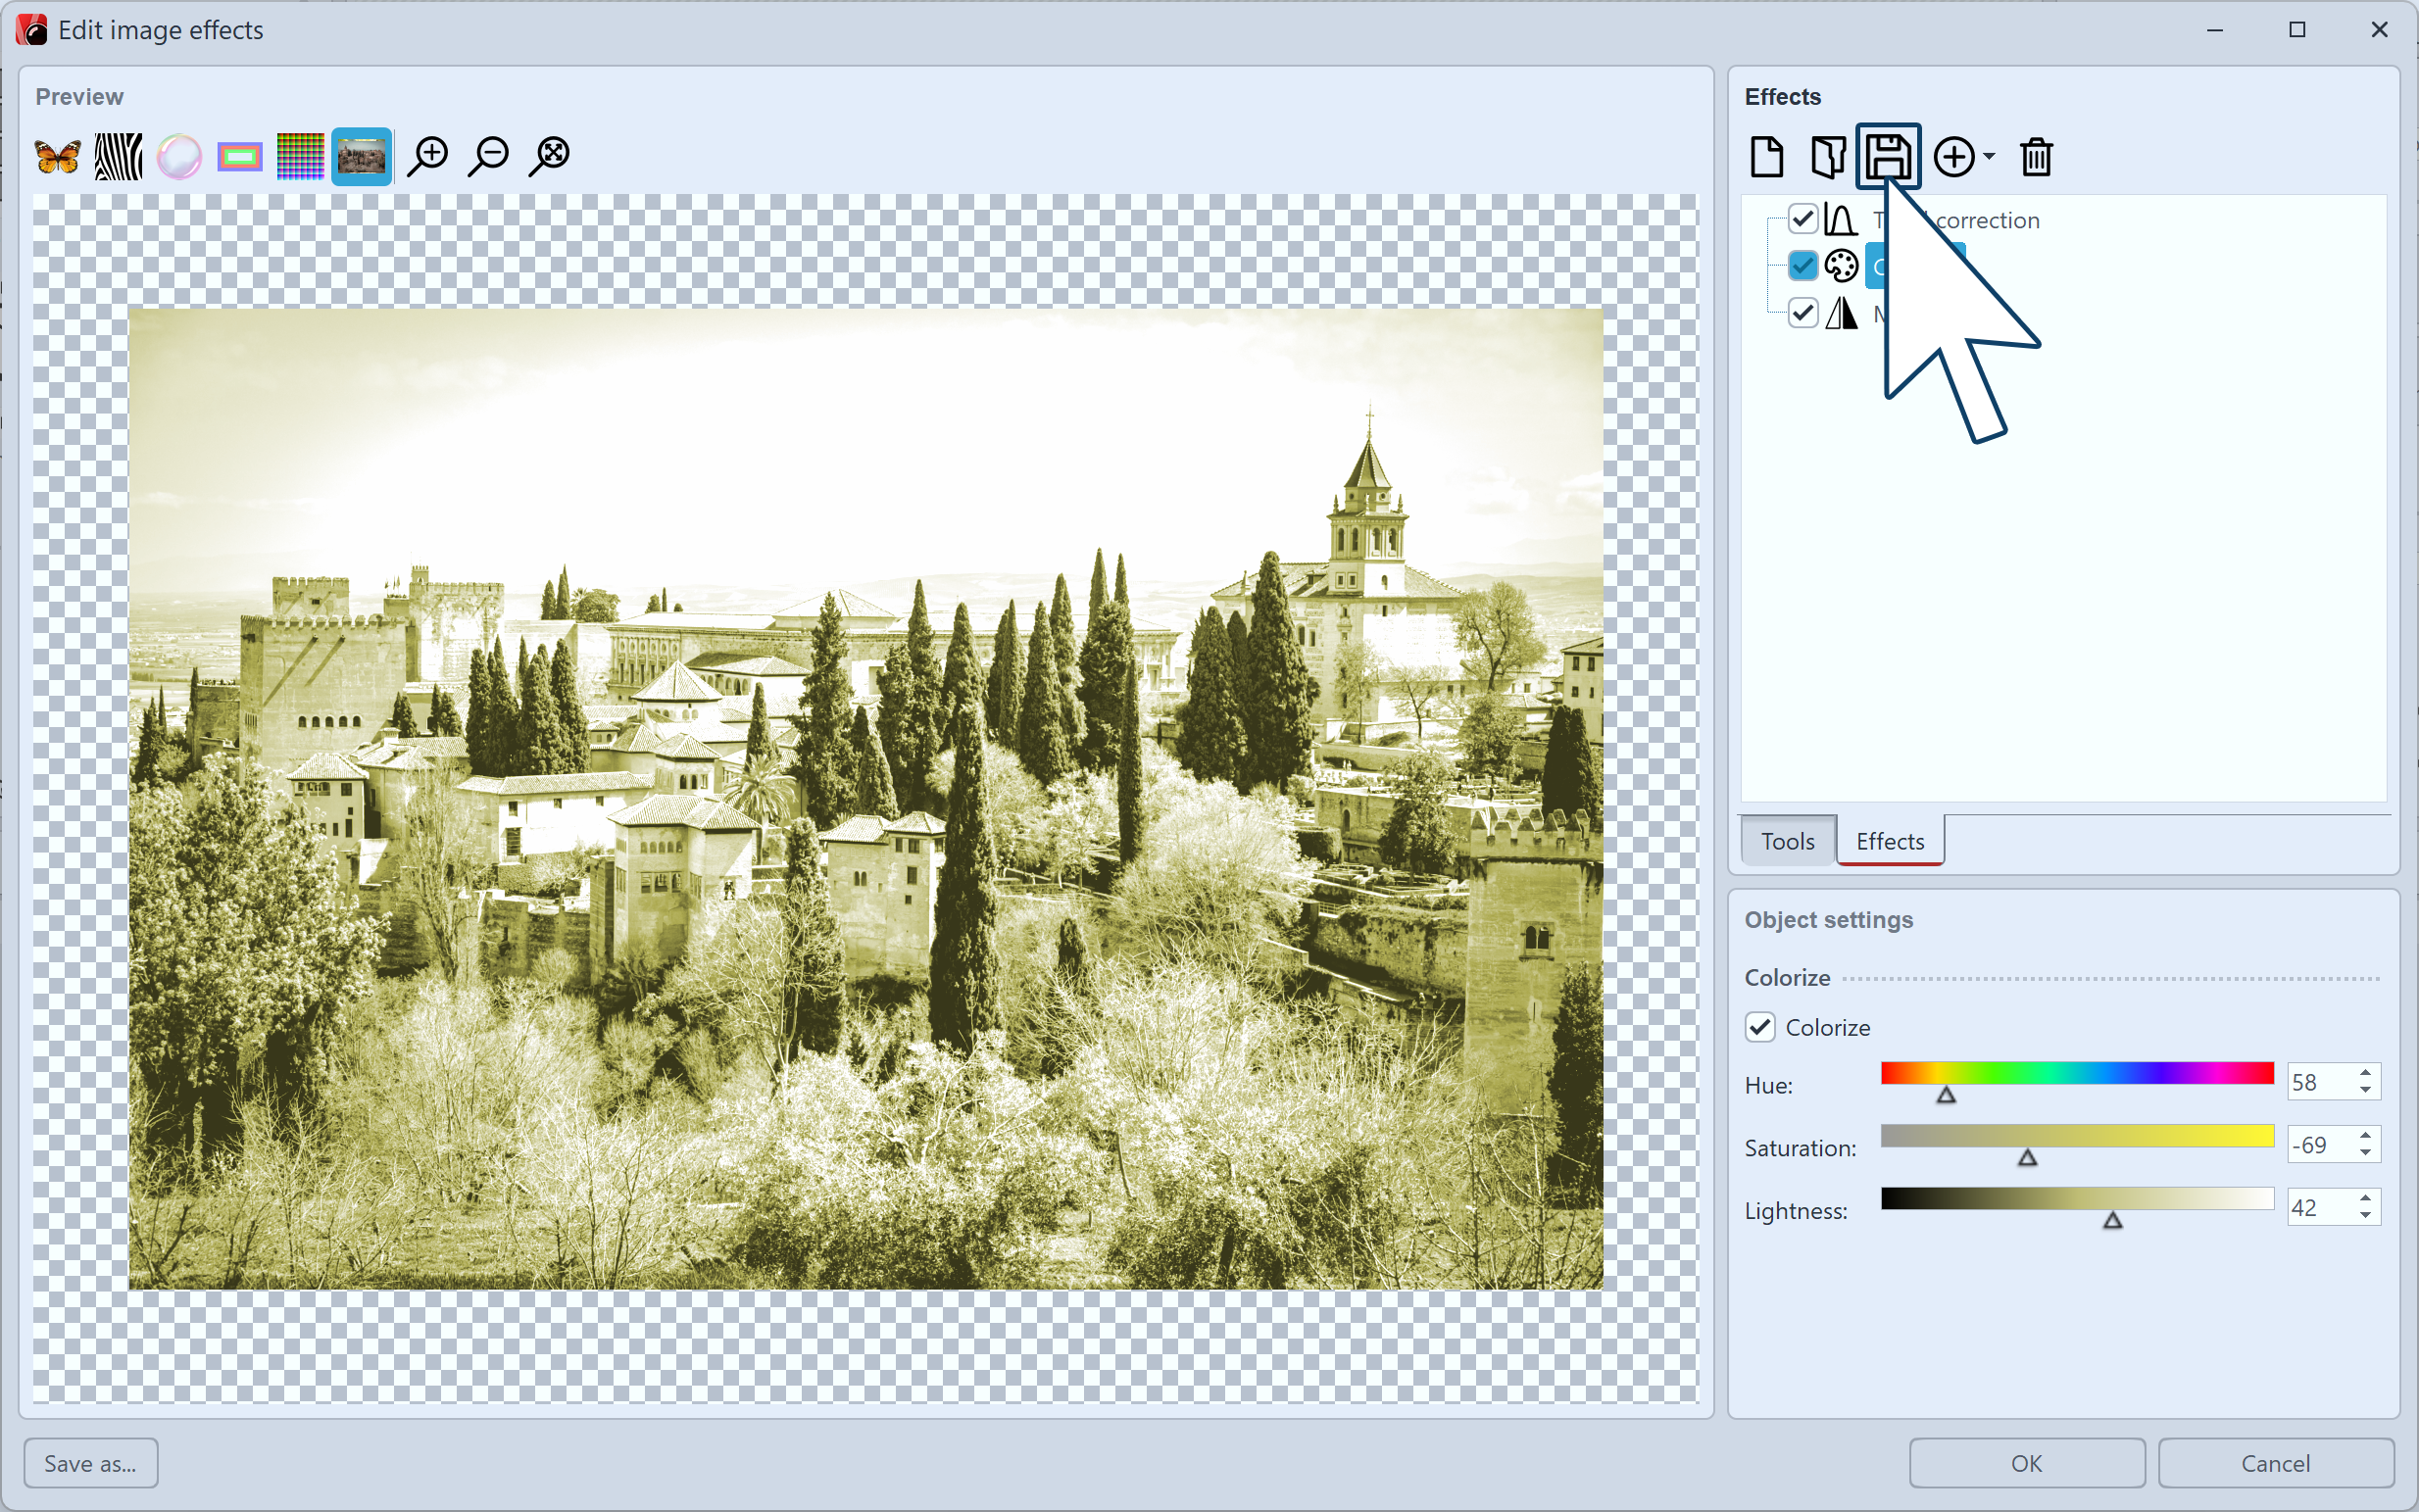Fit the preview to the window
This screenshot has width=2419, height=1512.
[x=550, y=155]
